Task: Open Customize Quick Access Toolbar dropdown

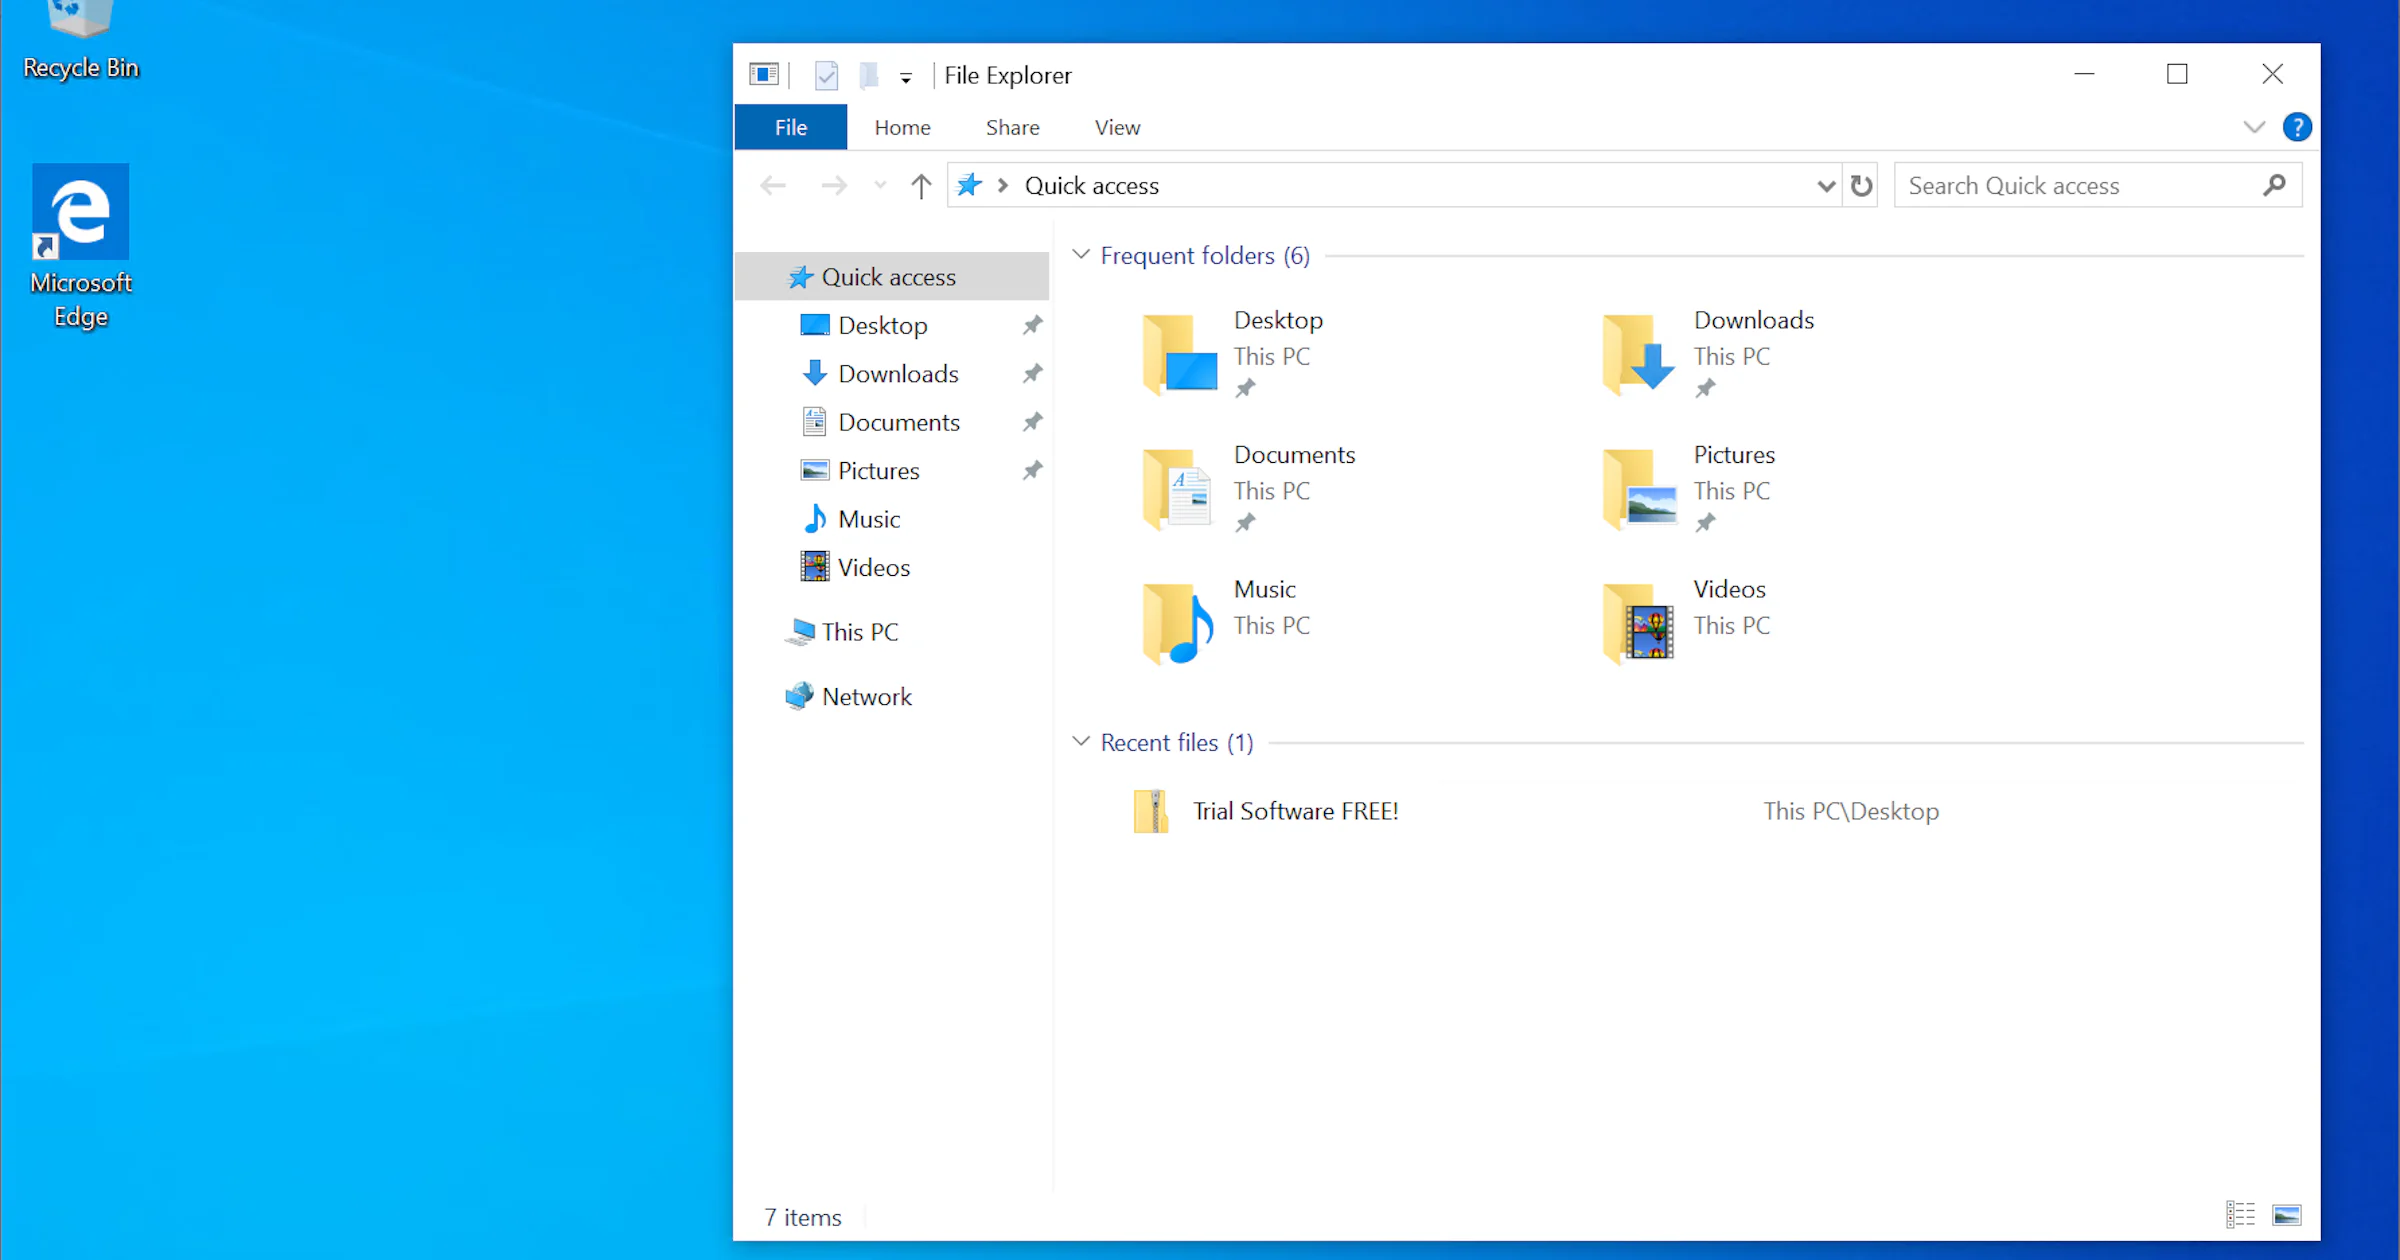Action: pos(905,77)
